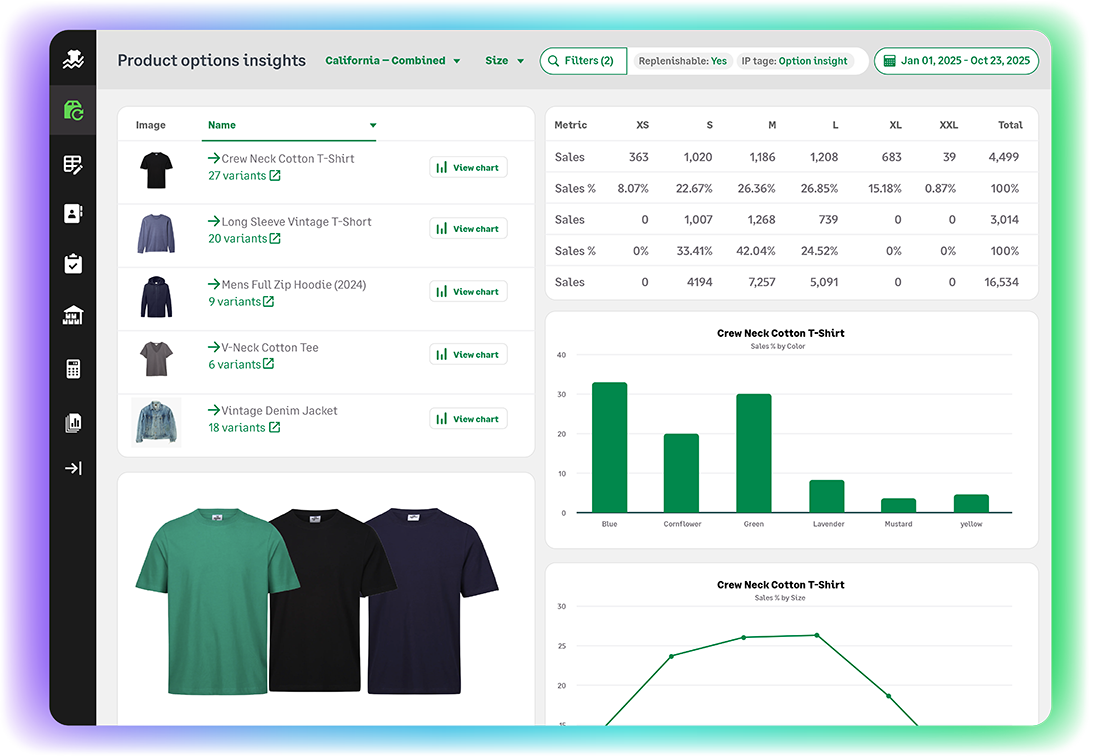Open external link icon next to 9 variants
Viewport: 1100px width, 756px height.
tap(269, 302)
